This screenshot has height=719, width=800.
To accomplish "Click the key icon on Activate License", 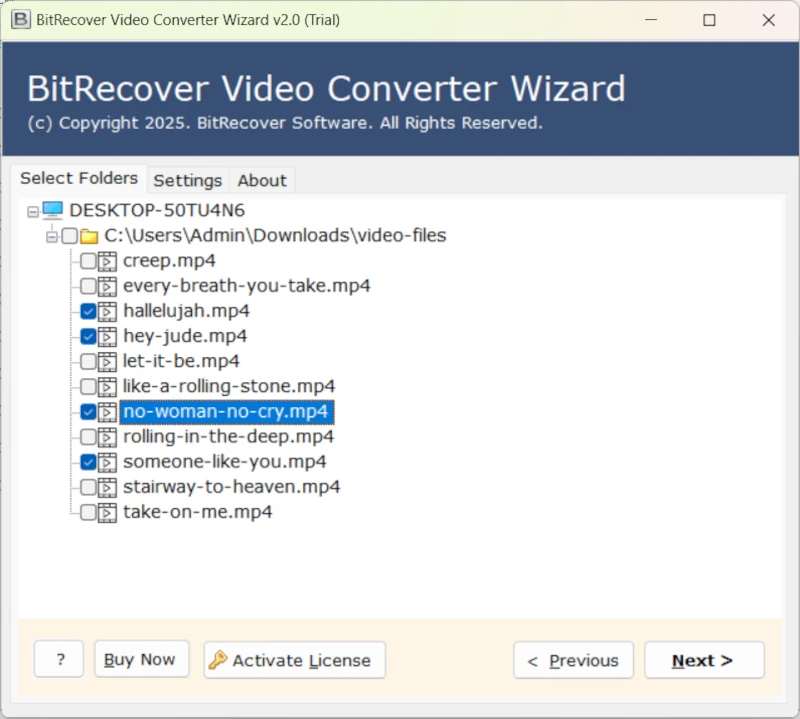I will click(x=218, y=660).
